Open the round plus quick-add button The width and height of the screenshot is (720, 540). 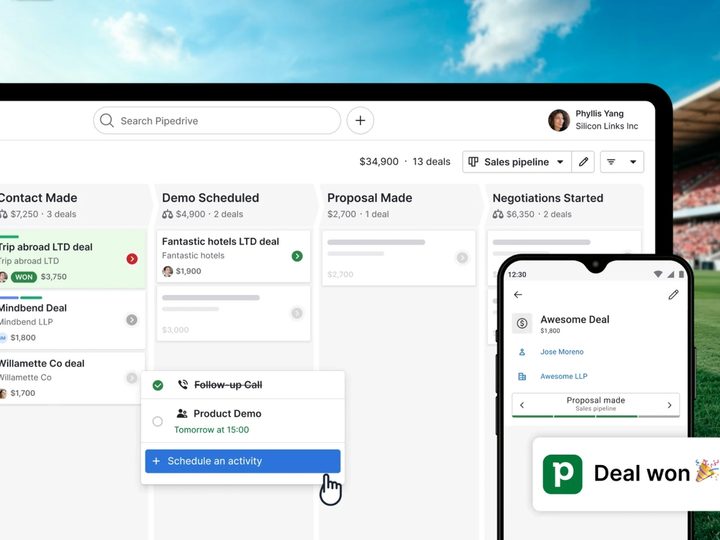pyautogui.click(x=360, y=121)
